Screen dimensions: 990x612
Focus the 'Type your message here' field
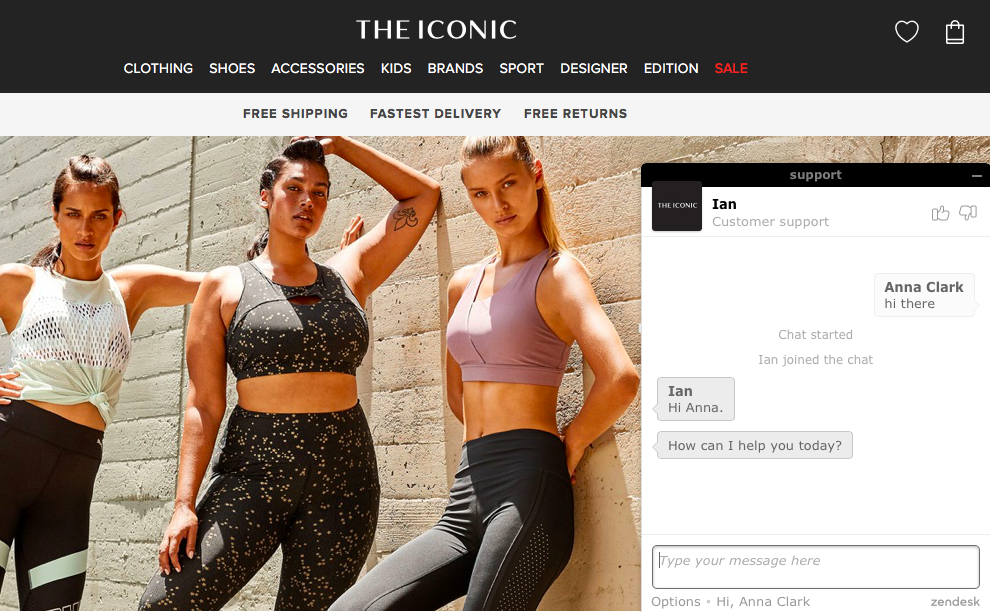coord(816,567)
